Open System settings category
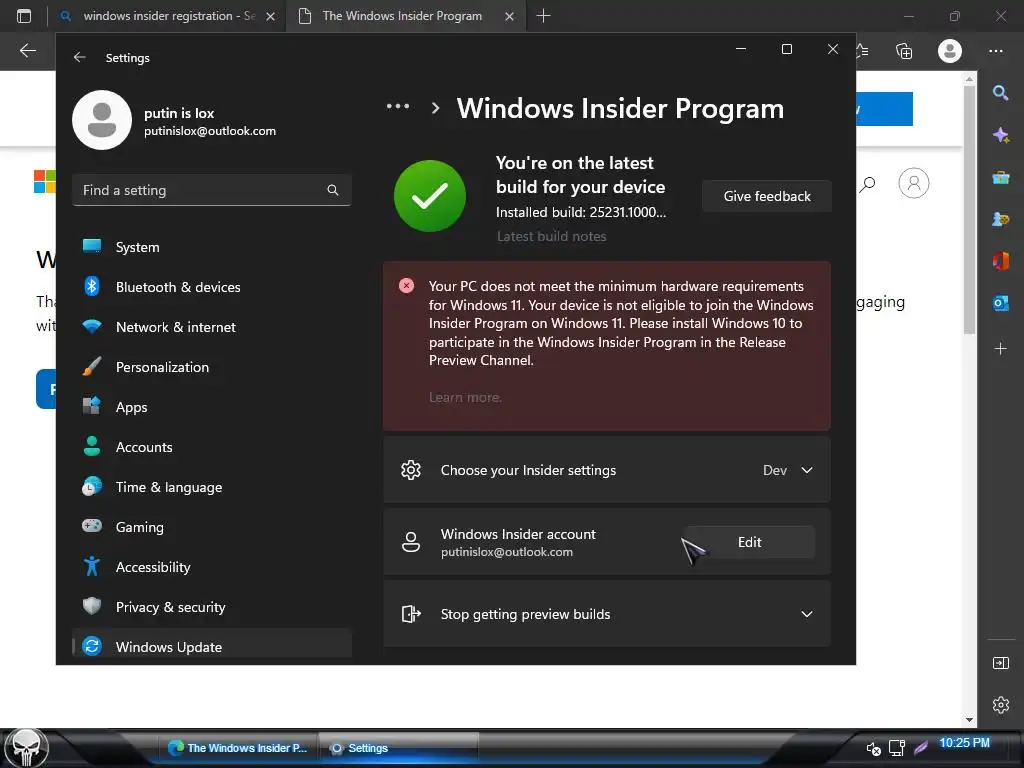 (212, 247)
